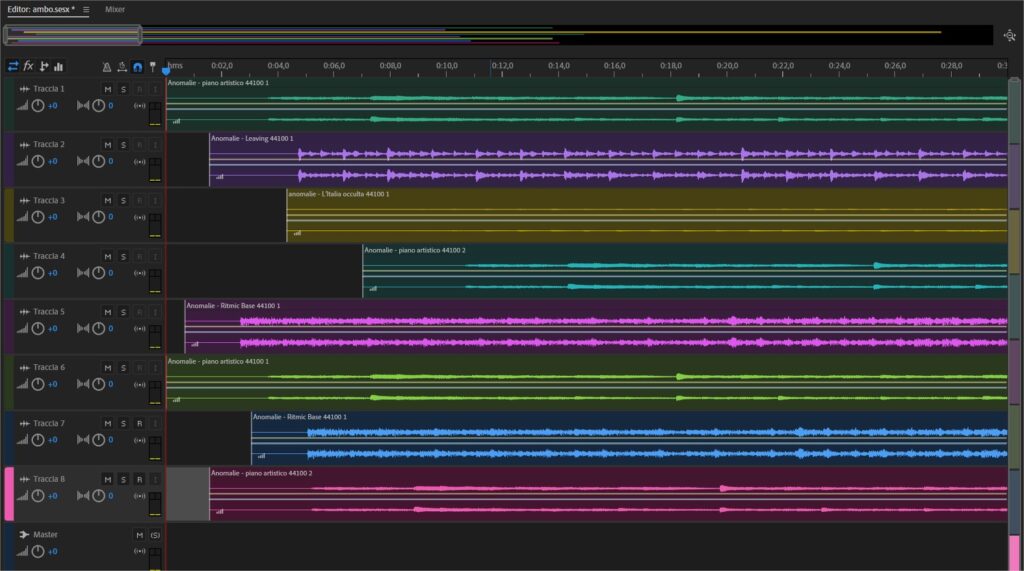Click the zoom navigator icon at top right

(1010, 35)
